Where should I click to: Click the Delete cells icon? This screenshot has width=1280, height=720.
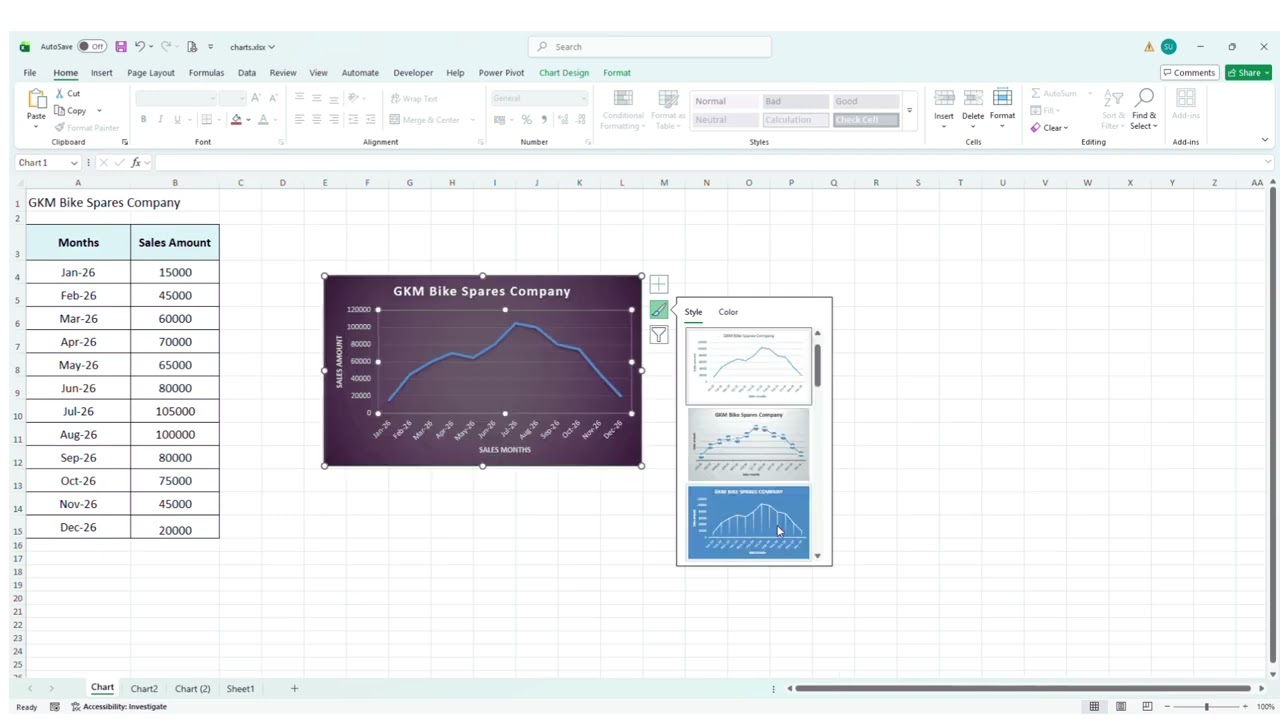973,98
